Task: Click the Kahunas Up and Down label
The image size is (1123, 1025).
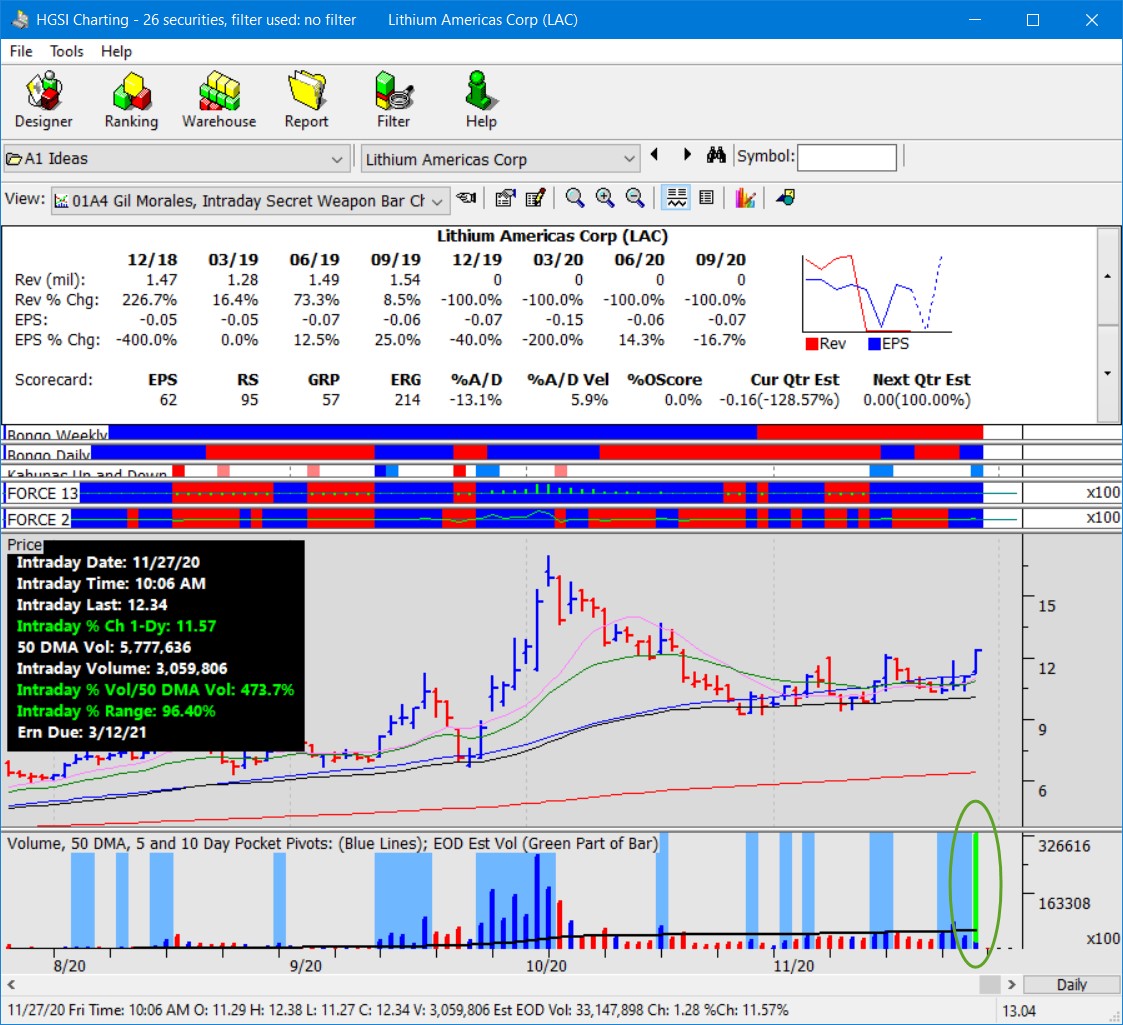Action: coord(87,473)
